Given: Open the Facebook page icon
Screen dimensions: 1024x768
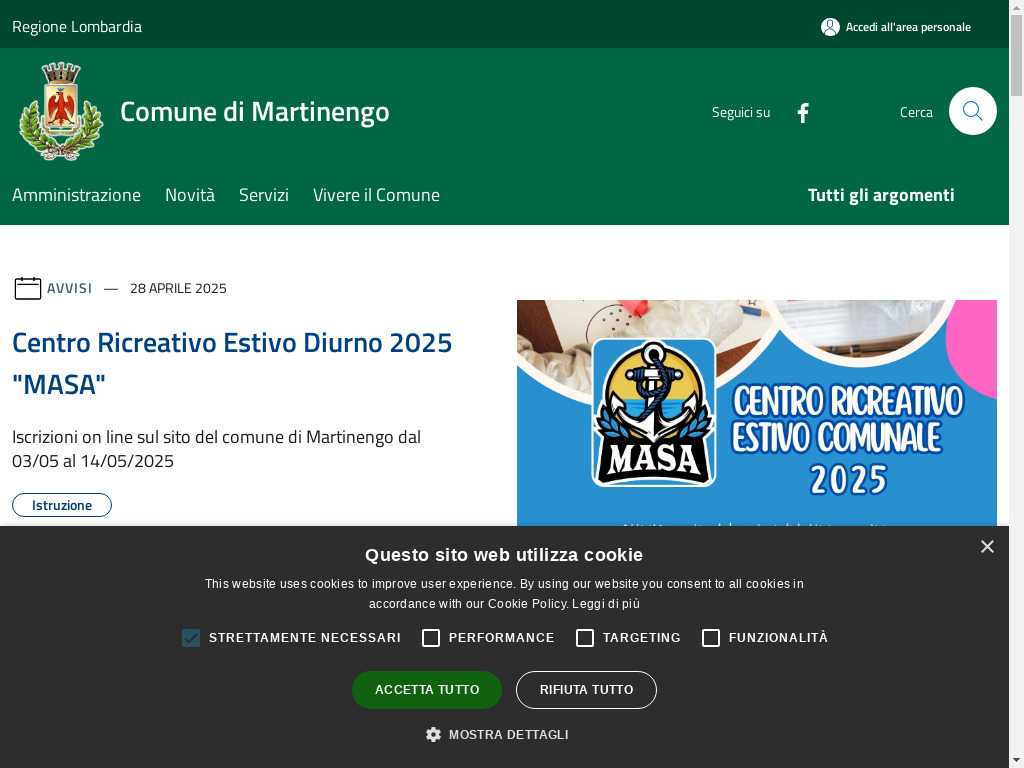Looking at the screenshot, I should [803, 112].
